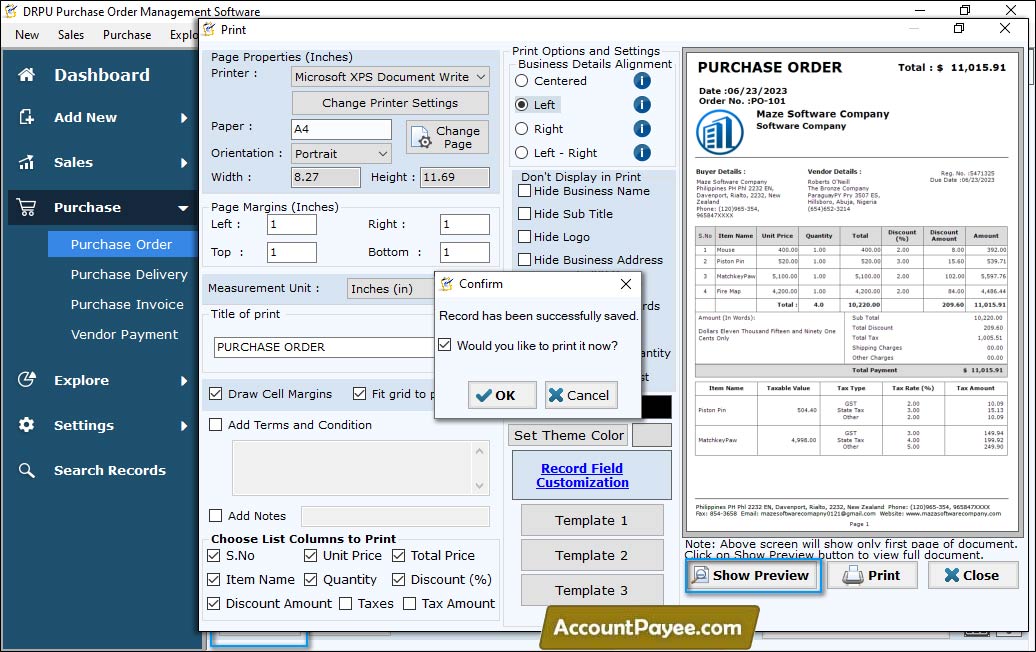Click the company logo in purchase order preview
Image resolution: width=1036 pixels, height=652 pixels.
point(720,132)
